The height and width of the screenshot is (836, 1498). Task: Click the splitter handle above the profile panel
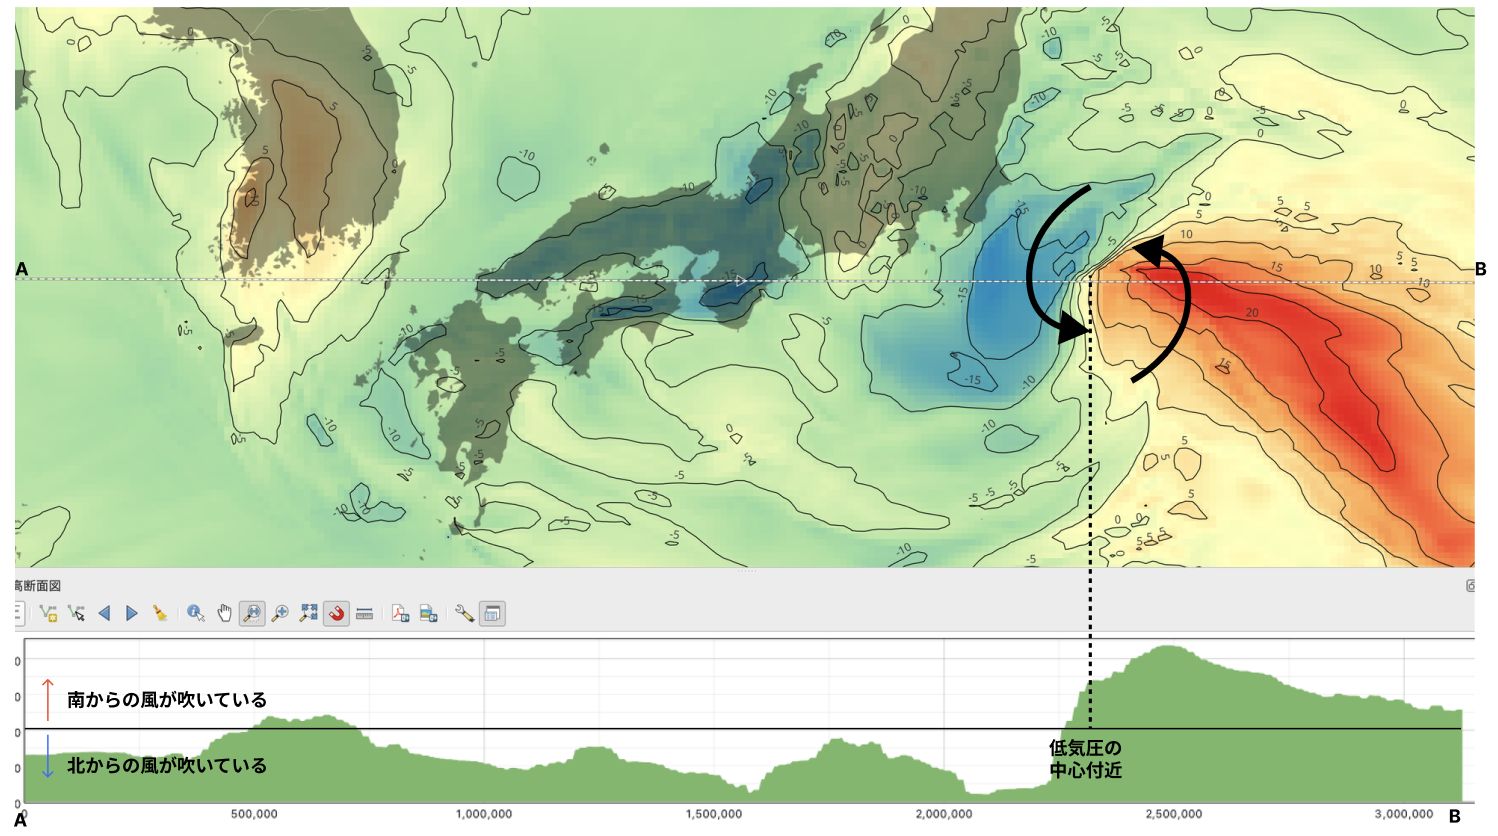coord(748,571)
